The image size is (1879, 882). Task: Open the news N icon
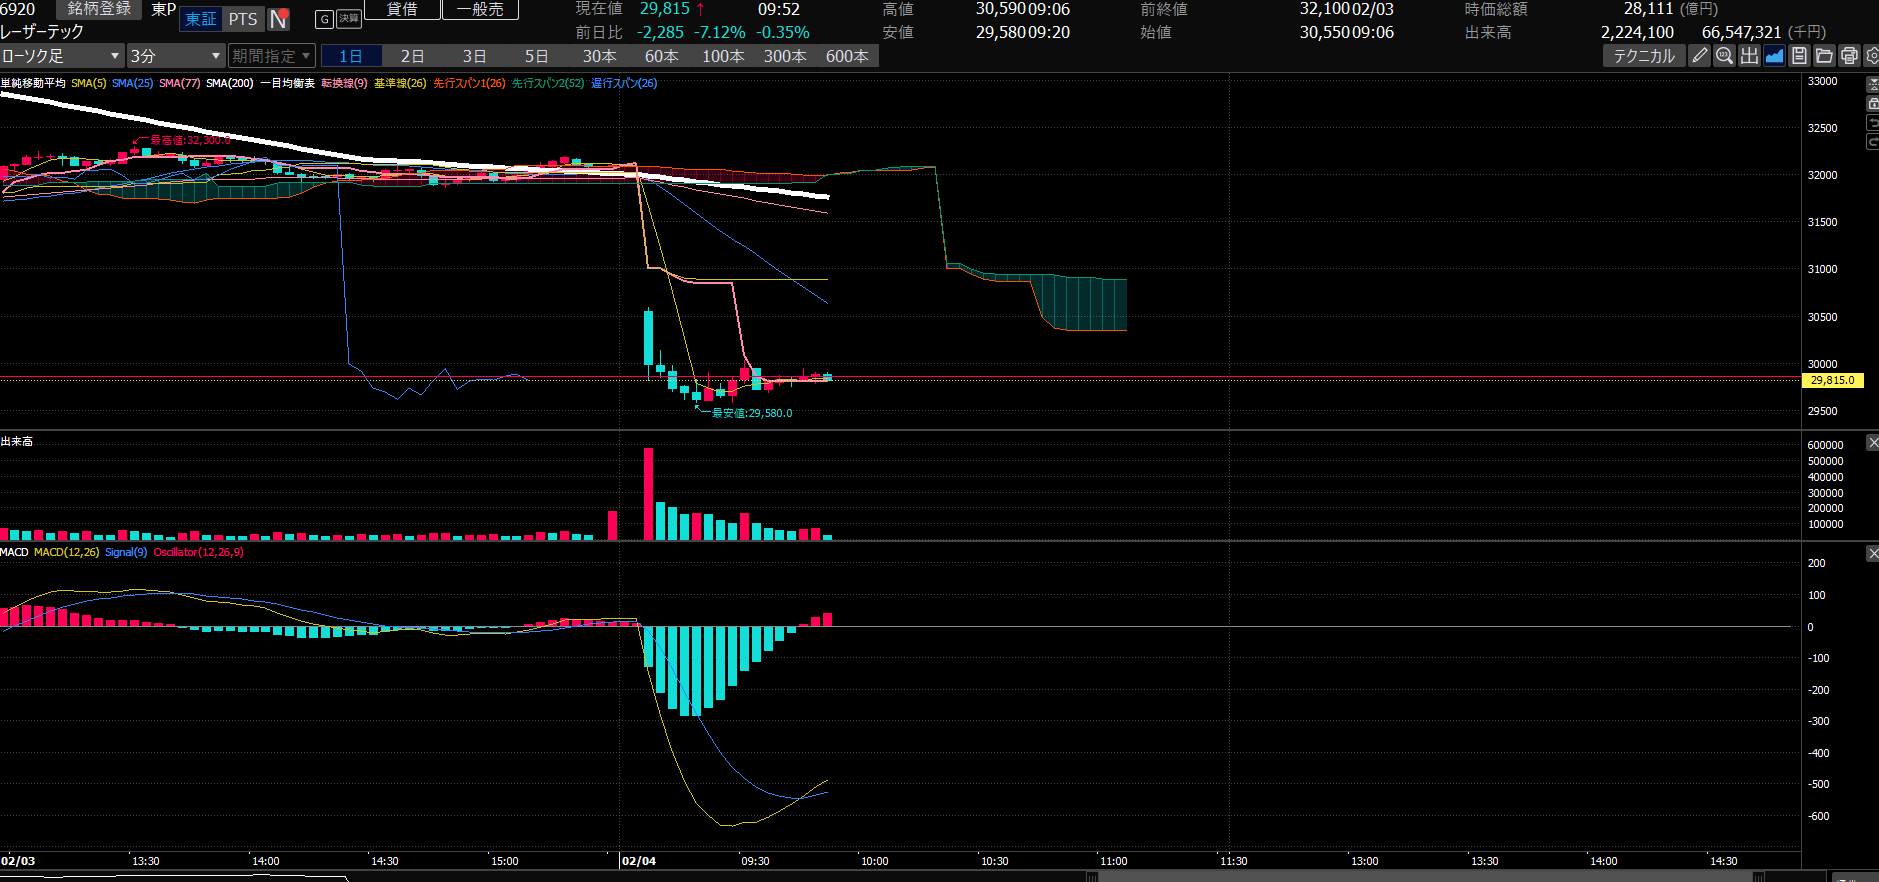279,19
